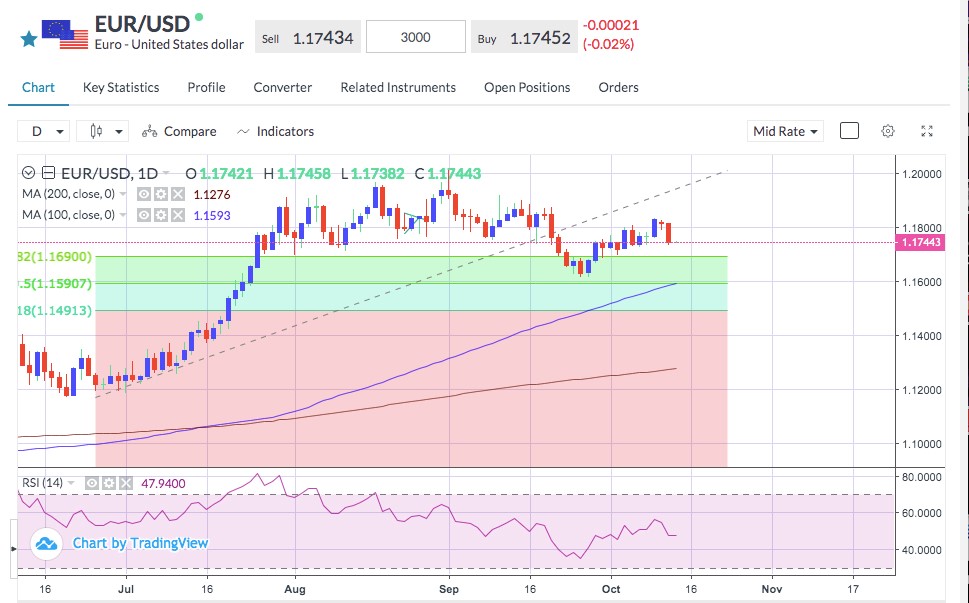Click the blue favorite star icon

tap(28, 40)
